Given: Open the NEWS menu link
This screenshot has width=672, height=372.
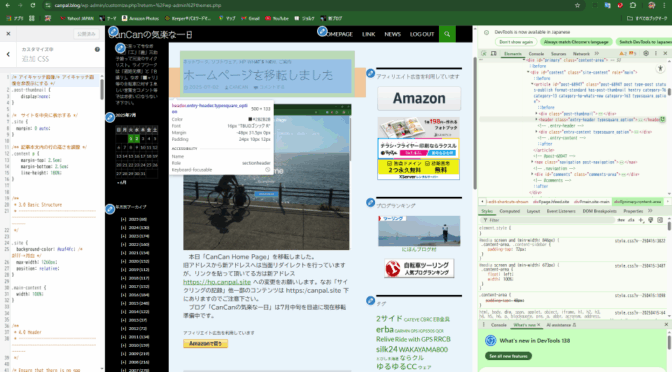Looking at the screenshot, I should coord(393,34).
